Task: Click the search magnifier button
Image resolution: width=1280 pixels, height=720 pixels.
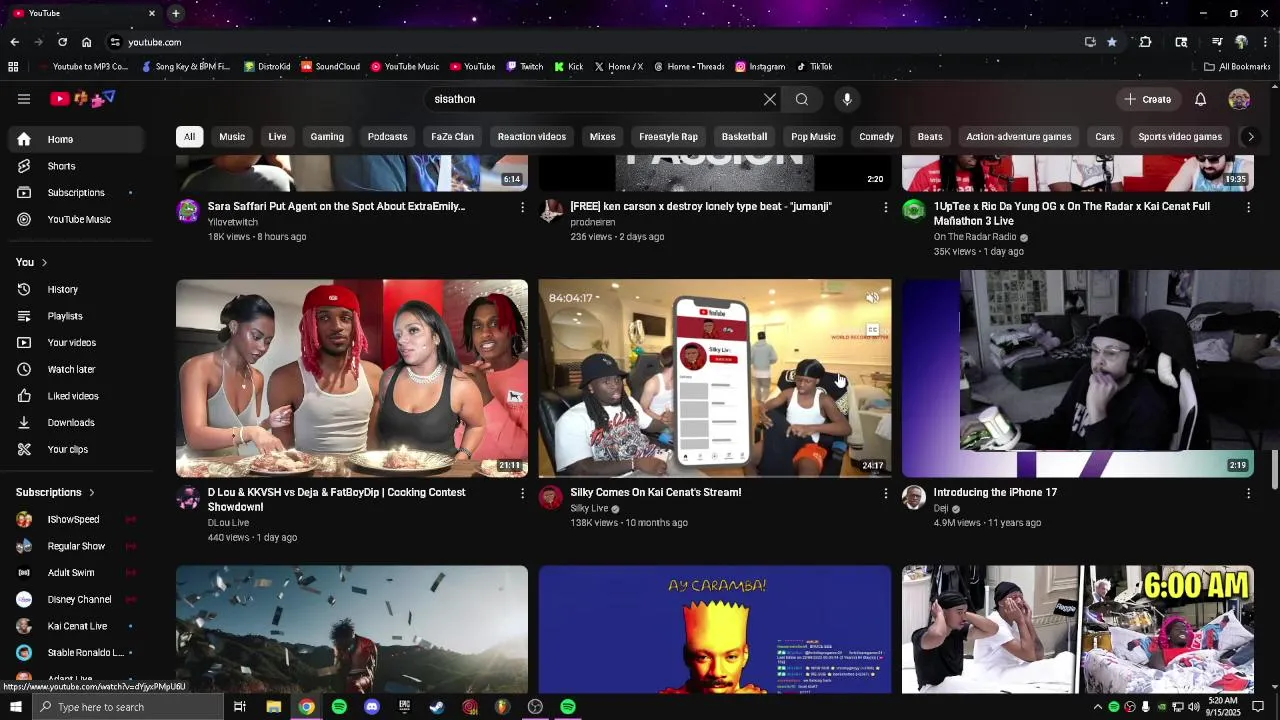Action: 802,99
